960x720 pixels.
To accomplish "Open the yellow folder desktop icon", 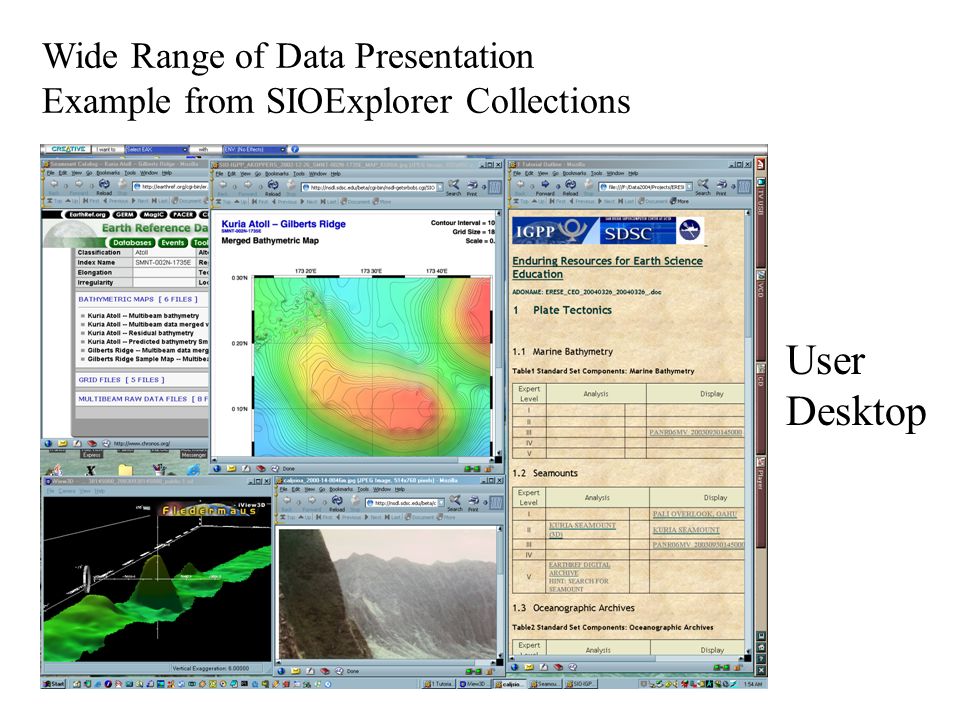I will (x=125, y=470).
